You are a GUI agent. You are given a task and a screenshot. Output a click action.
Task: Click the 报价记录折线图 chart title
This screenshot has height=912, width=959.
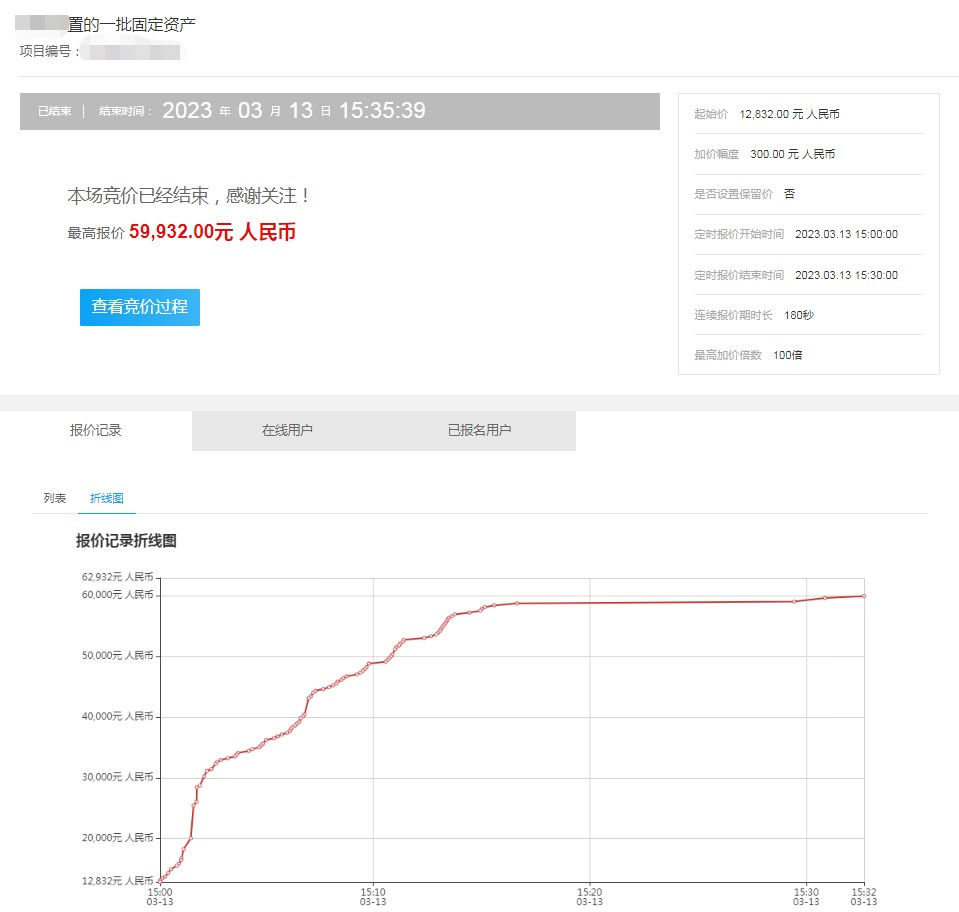[x=126, y=541]
